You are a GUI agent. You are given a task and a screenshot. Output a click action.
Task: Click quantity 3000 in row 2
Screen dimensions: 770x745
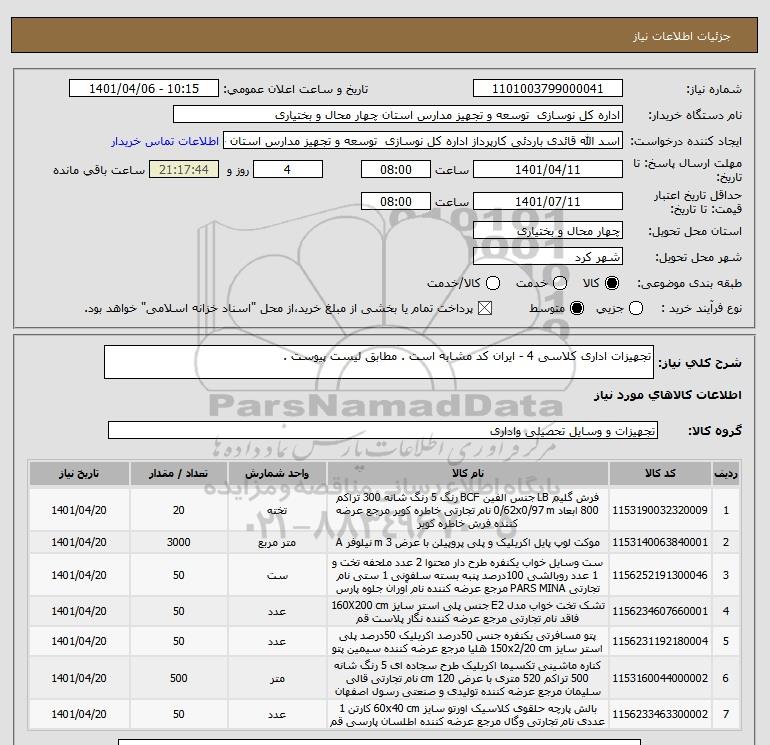(x=179, y=542)
